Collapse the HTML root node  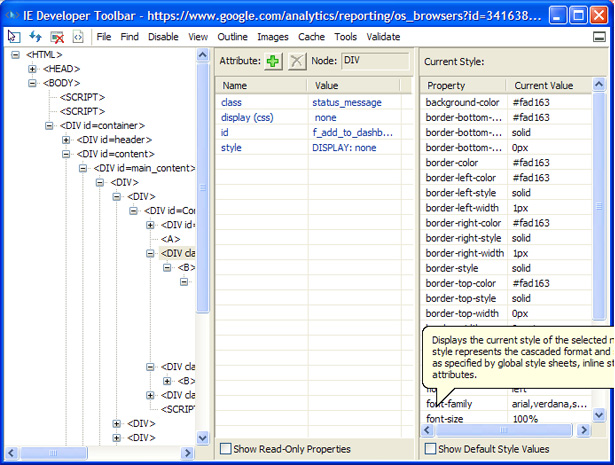[x=15, y=54]
